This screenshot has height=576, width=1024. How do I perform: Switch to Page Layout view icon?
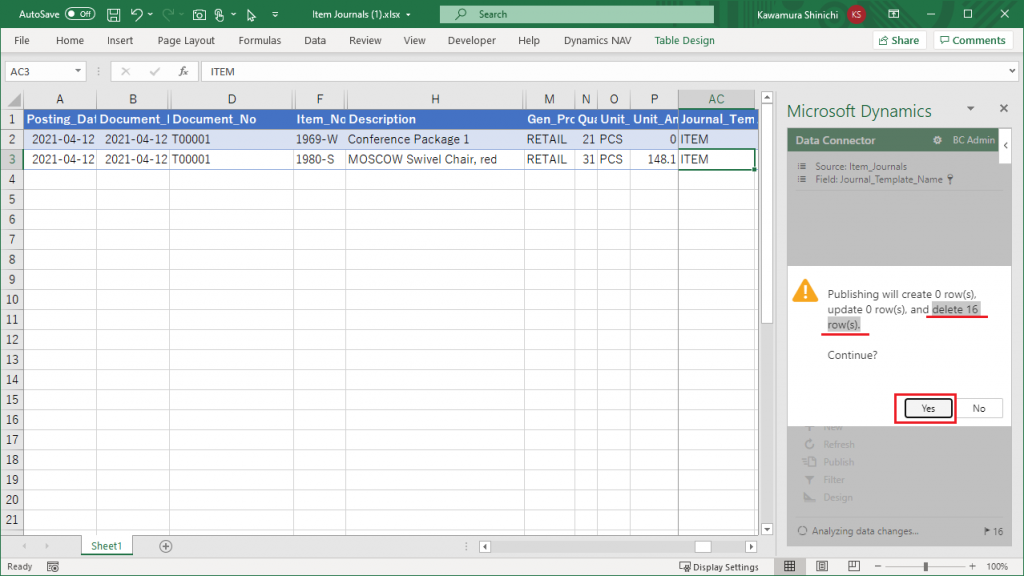click(x=822, y=566)
